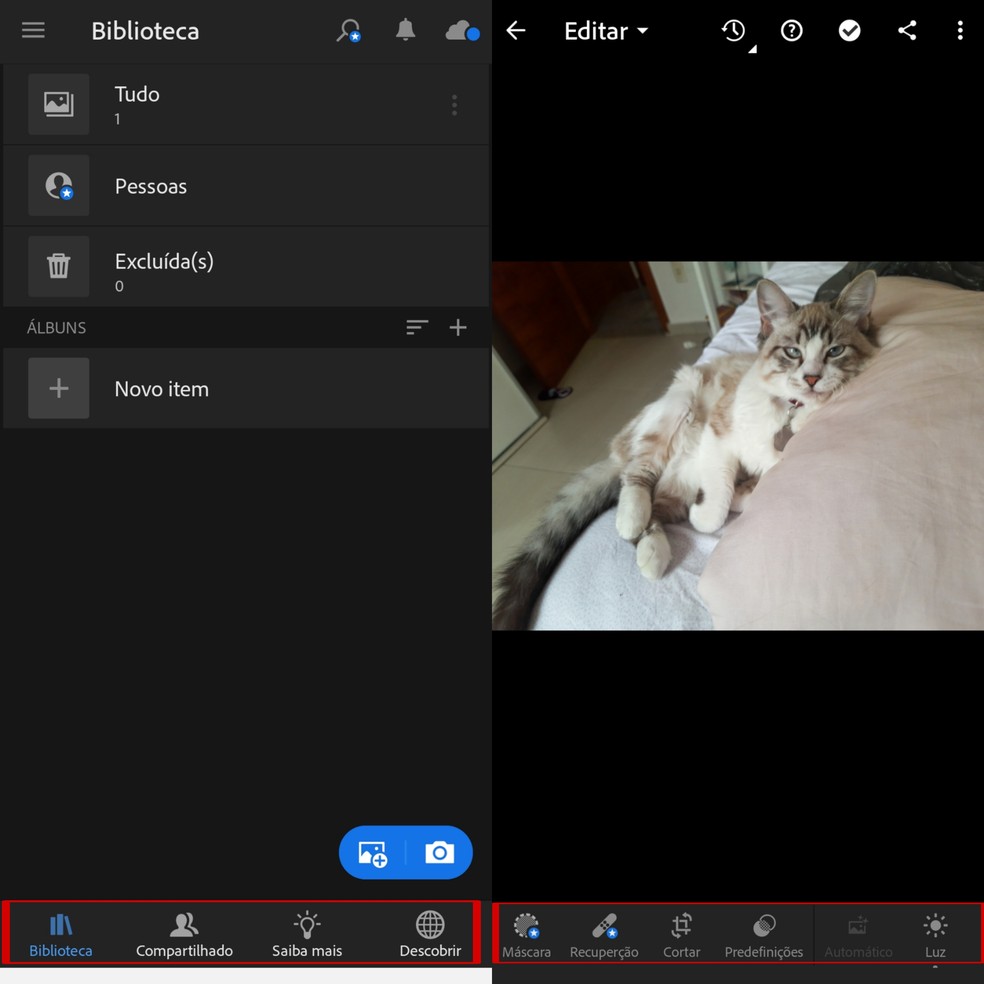
Task: Open the Cortar crop tool
Action: (x=682, y=934)
